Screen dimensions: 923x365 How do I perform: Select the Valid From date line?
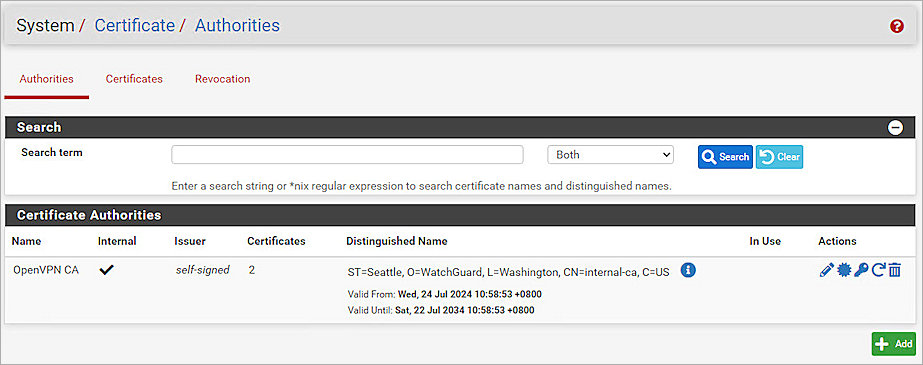[x=444, y=294]
